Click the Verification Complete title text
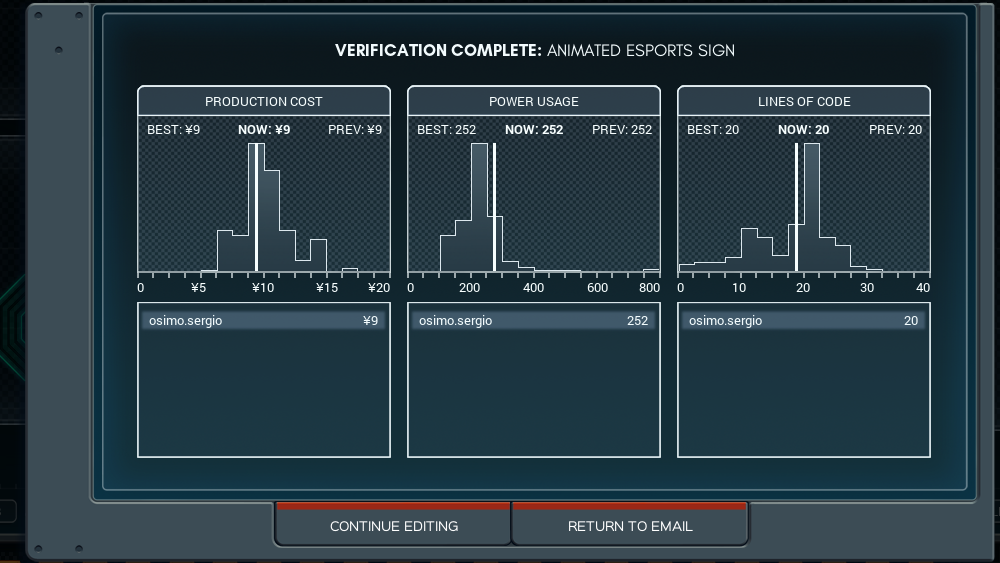1000x563 pixels. tap(534, 50)
